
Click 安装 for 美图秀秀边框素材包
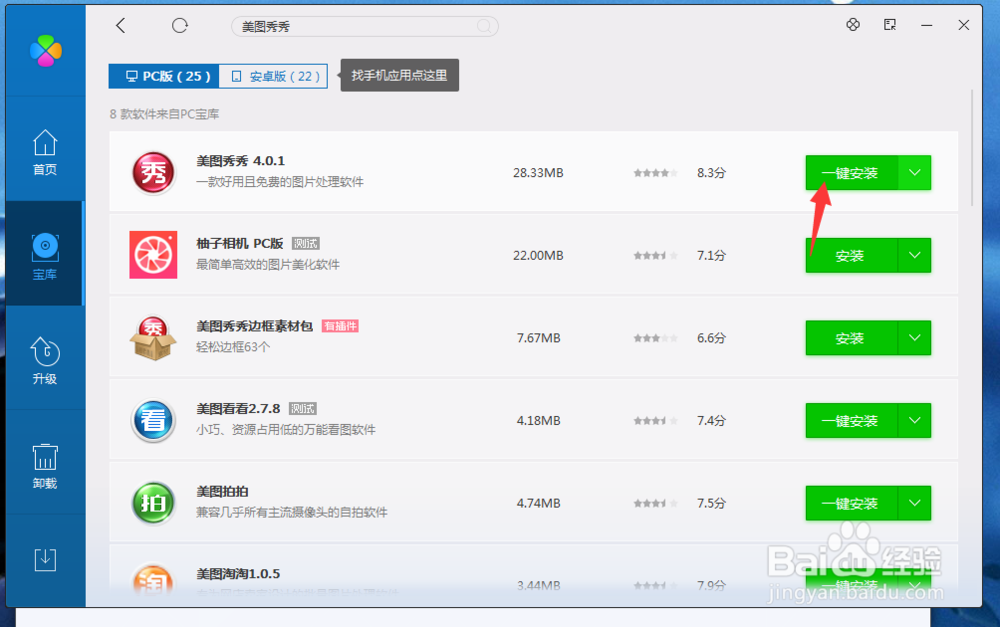(851, 338)
